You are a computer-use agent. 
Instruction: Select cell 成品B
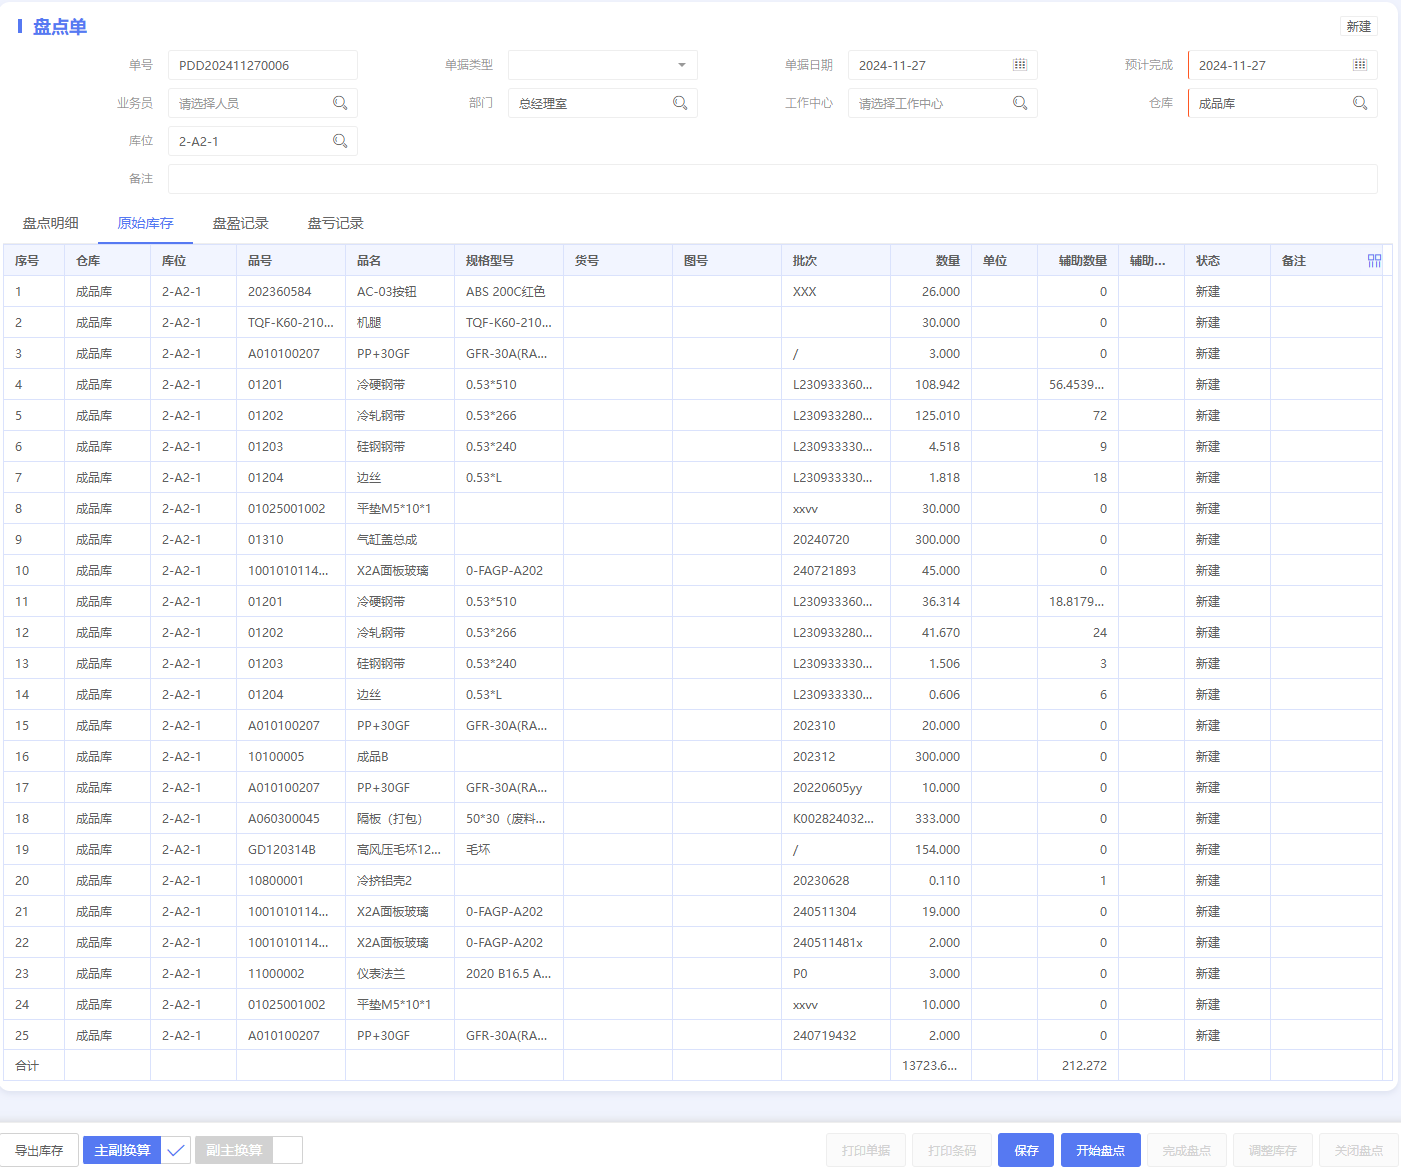point(400,757)
